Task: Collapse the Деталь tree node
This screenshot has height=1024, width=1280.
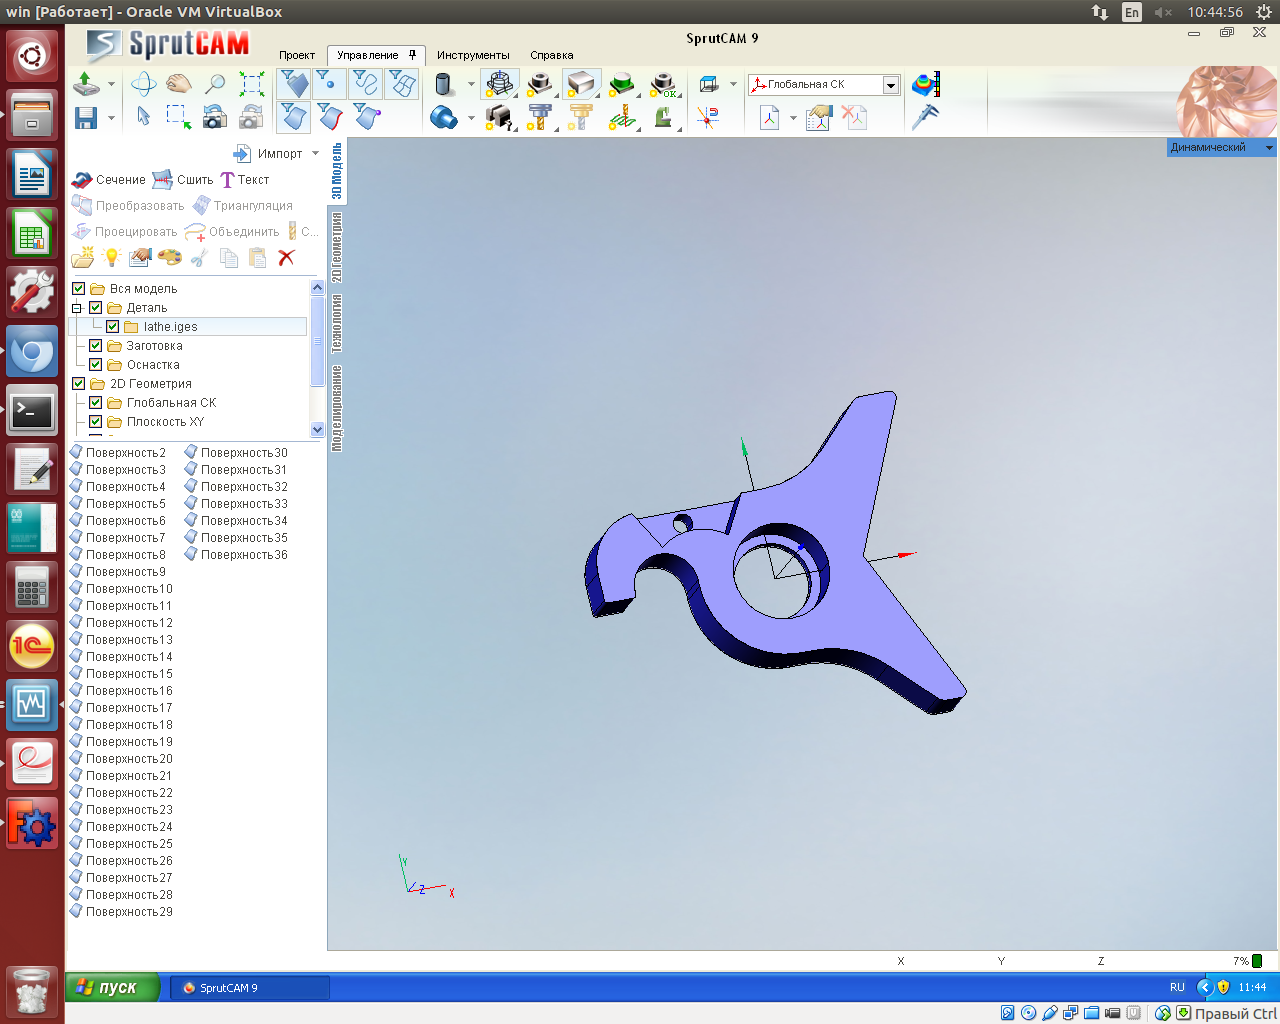Action: click(77, 308)
